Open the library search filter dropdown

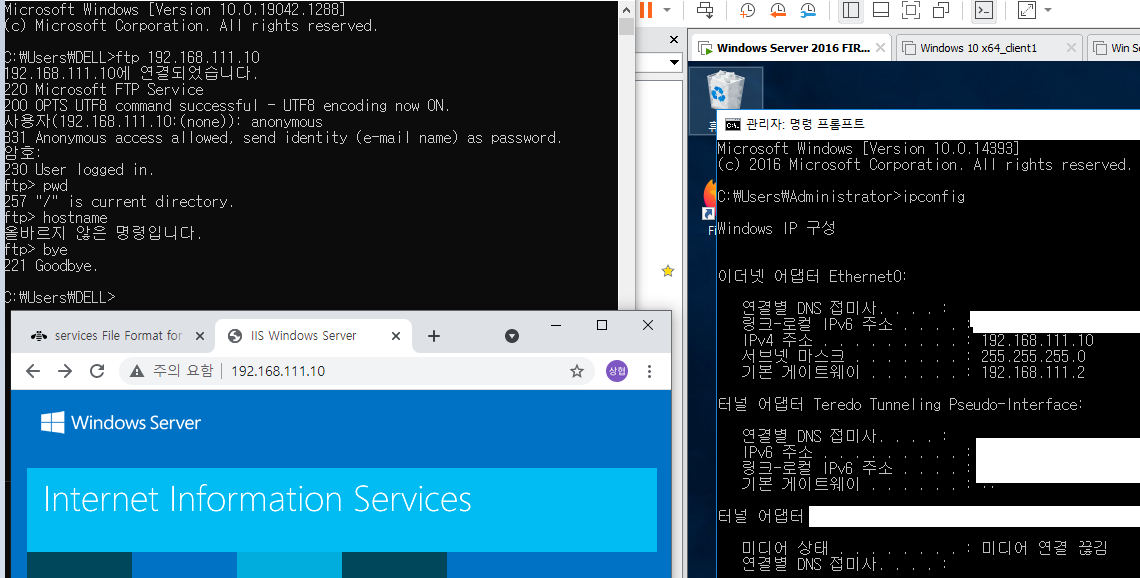674,63
